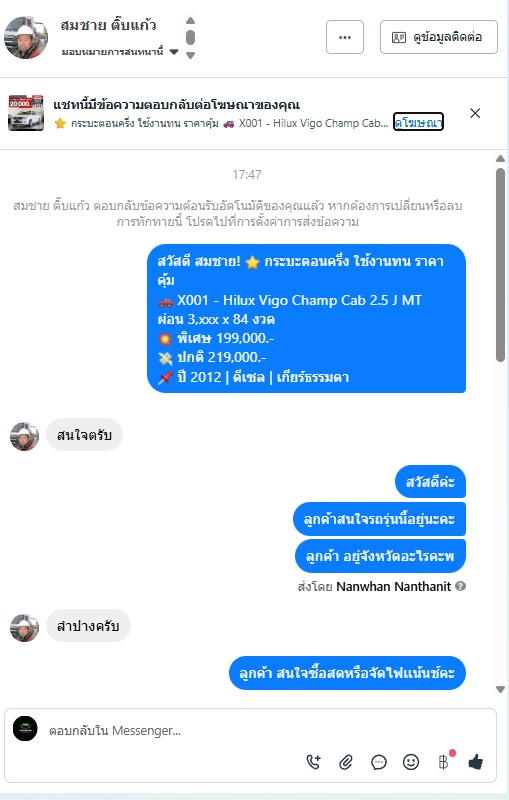509x800 pixels.
Task: Click the ดูข้อมูลติดต่อ button
Action: pos(439,37)
